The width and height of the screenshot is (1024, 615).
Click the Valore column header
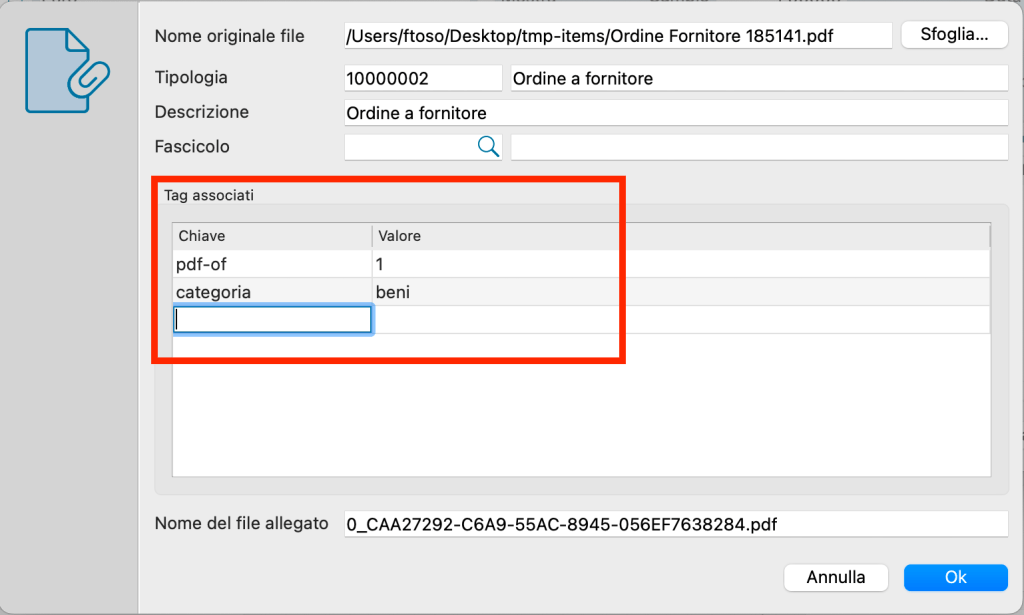[x=680, y=236]
